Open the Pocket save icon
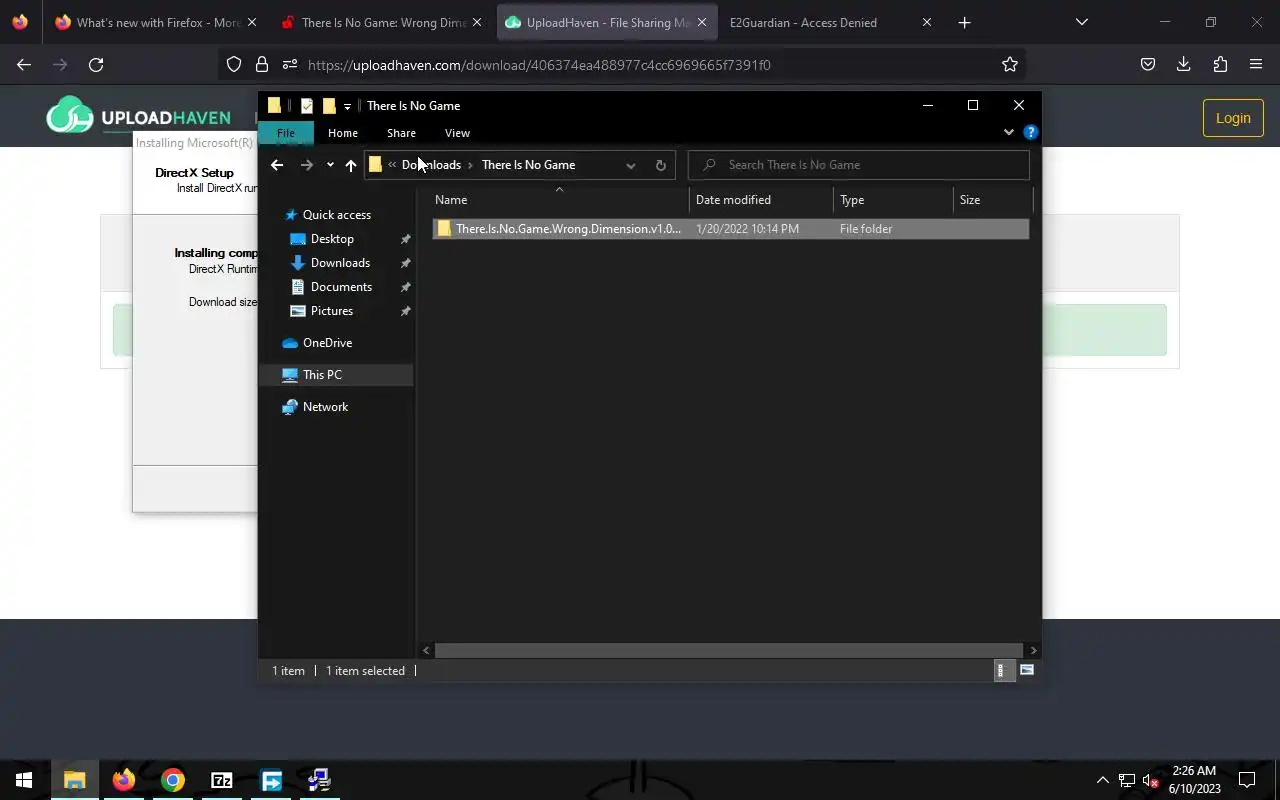 pos(1148,65)
